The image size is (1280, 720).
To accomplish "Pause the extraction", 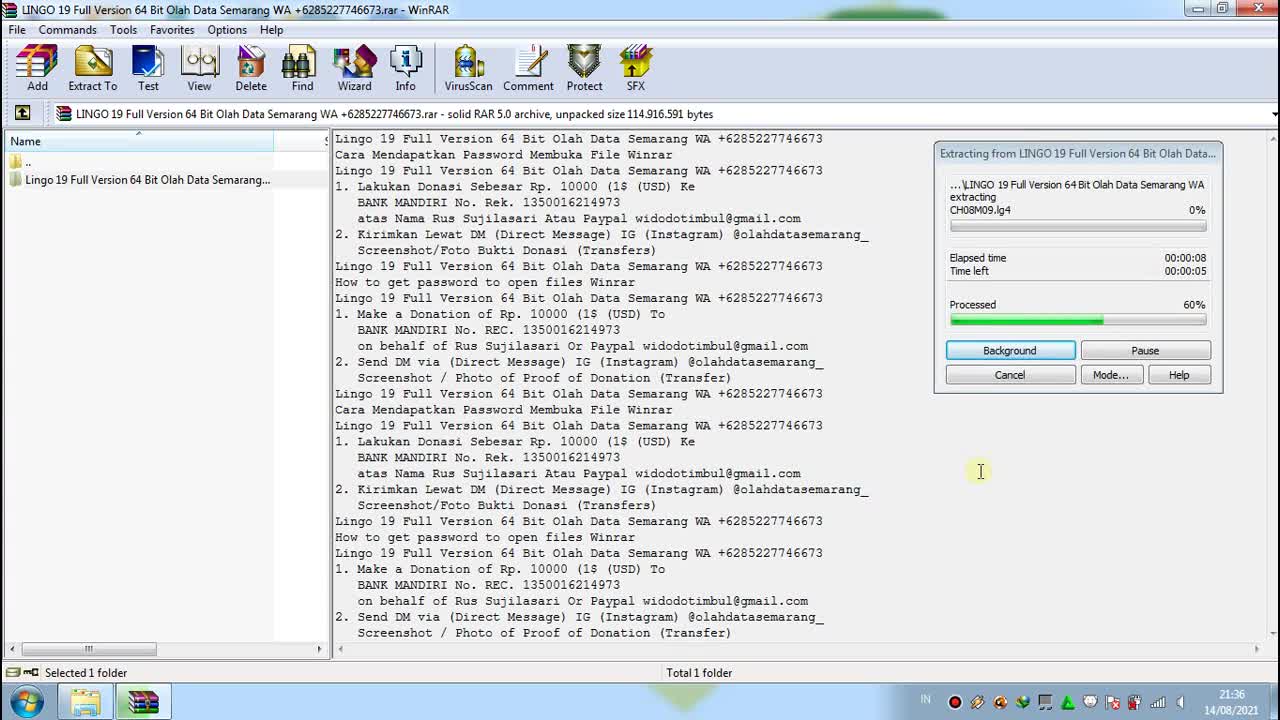I will (1145, 350).
